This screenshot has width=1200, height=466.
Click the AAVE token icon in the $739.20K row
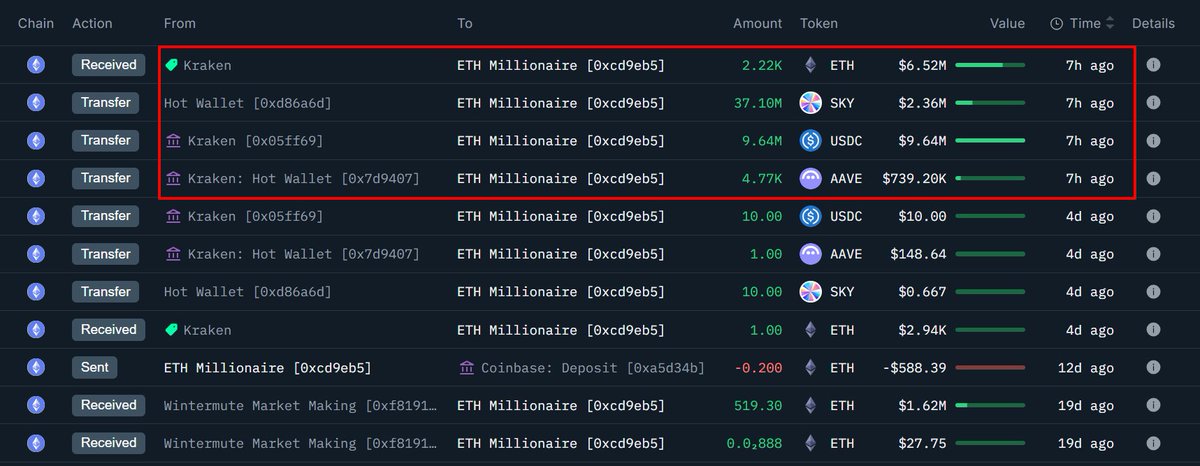(811, 179)
